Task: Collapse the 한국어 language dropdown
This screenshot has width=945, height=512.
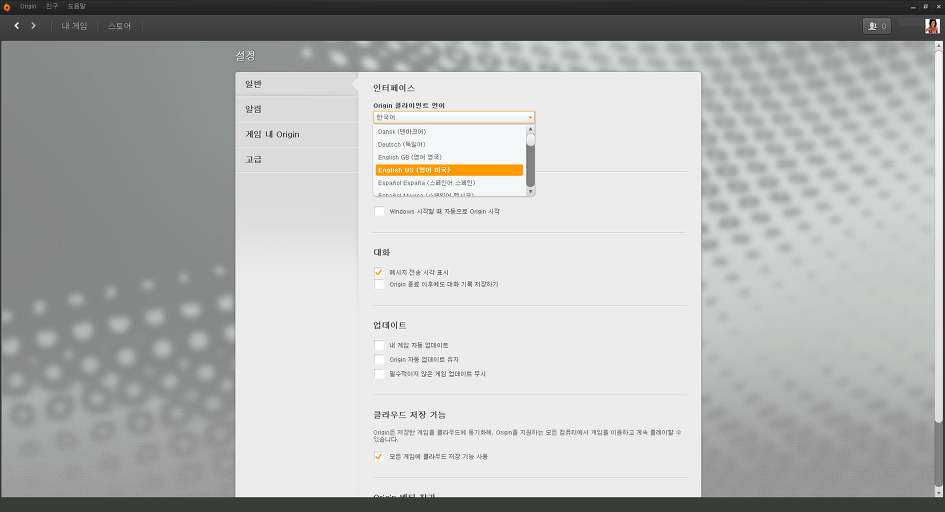Action: click(454, 117)
